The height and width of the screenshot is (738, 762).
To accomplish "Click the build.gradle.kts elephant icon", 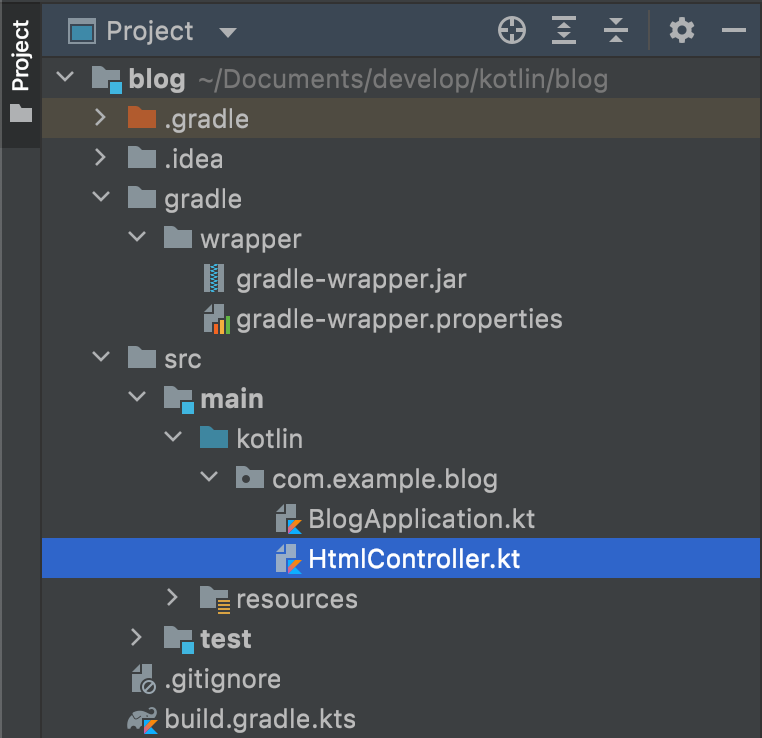I will click(x=142, y=720).
